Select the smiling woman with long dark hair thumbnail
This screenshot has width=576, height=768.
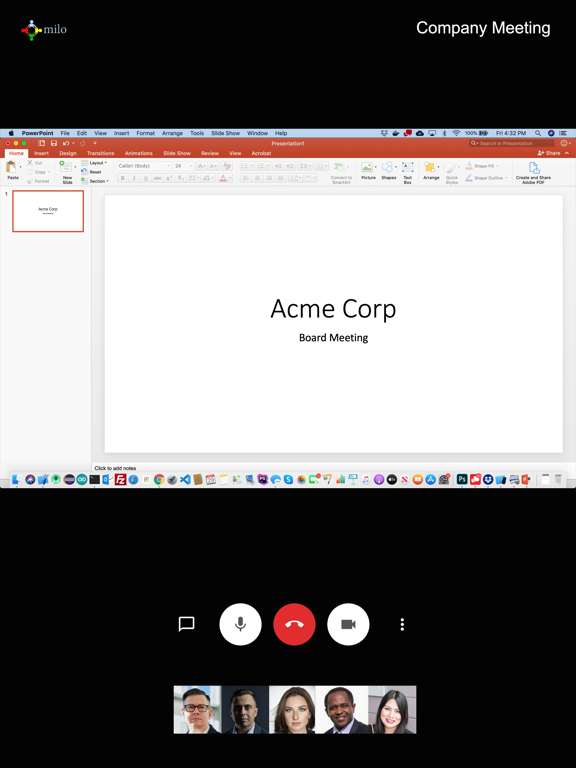click(x=392, y=709)
